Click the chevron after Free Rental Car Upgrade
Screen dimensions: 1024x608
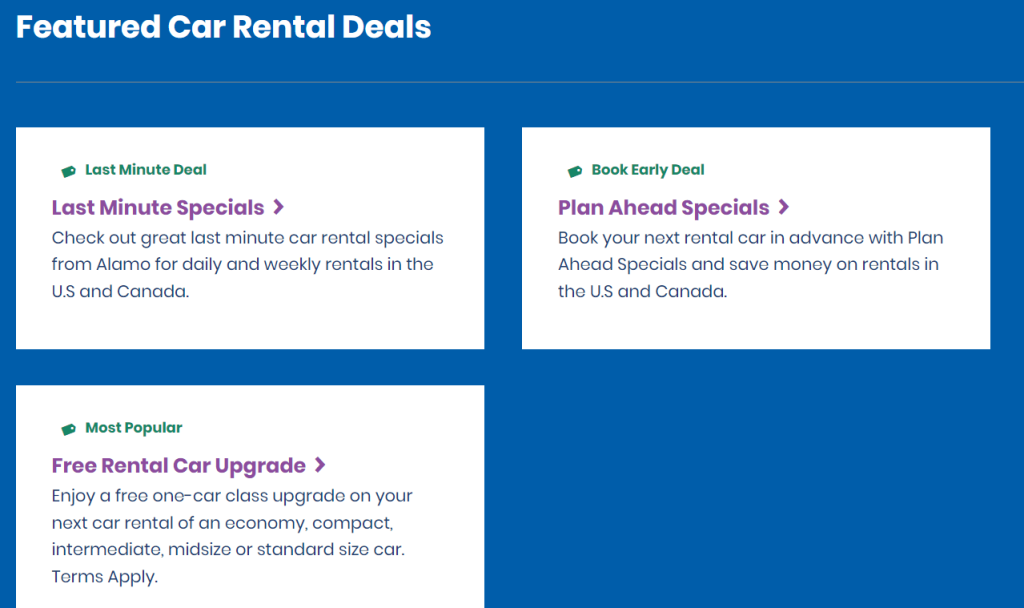(x=320, y=465)
